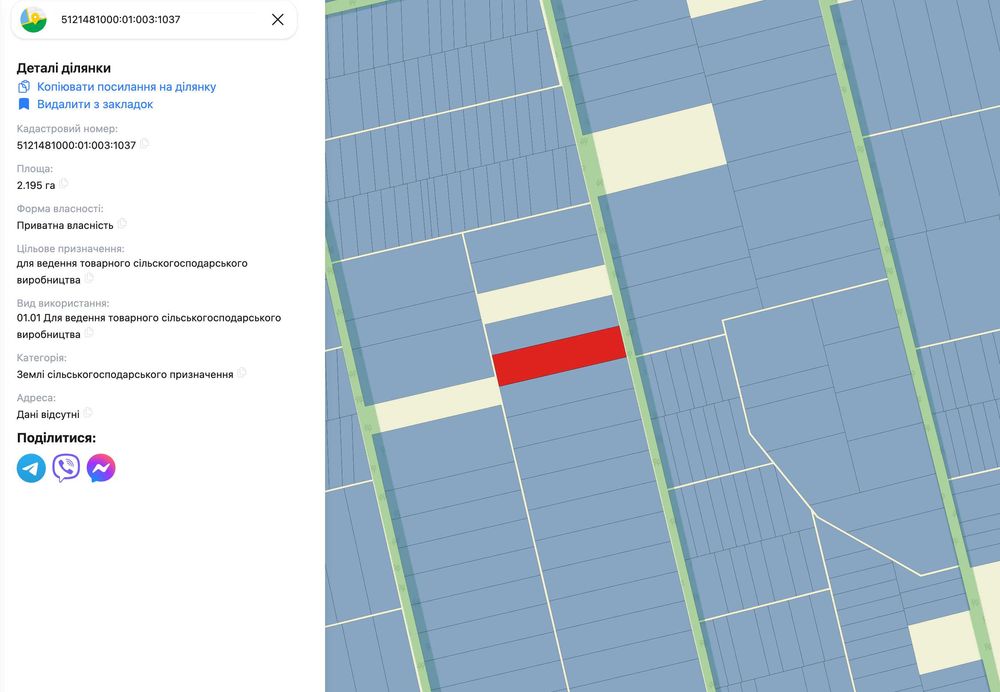Click the Кадастровий номер: label
The image size is (1000, 692).
pyautogui.click(x=67, y=129)
